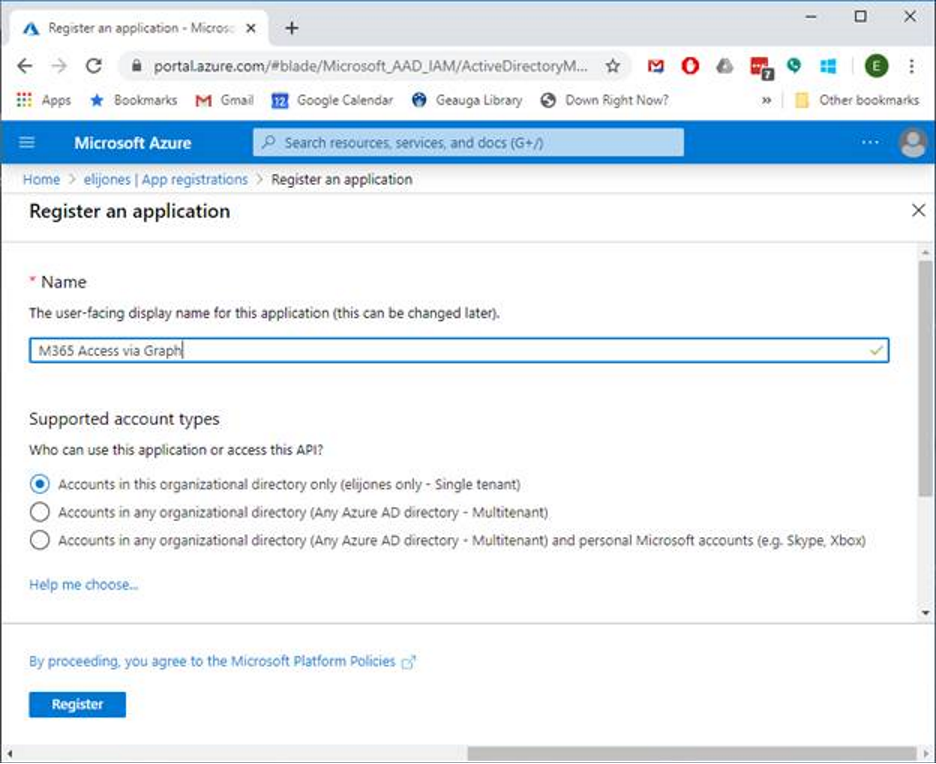Bookmark this page with the star icon
The width and height of the screenshot is (936, 764).
pos(613,66)
